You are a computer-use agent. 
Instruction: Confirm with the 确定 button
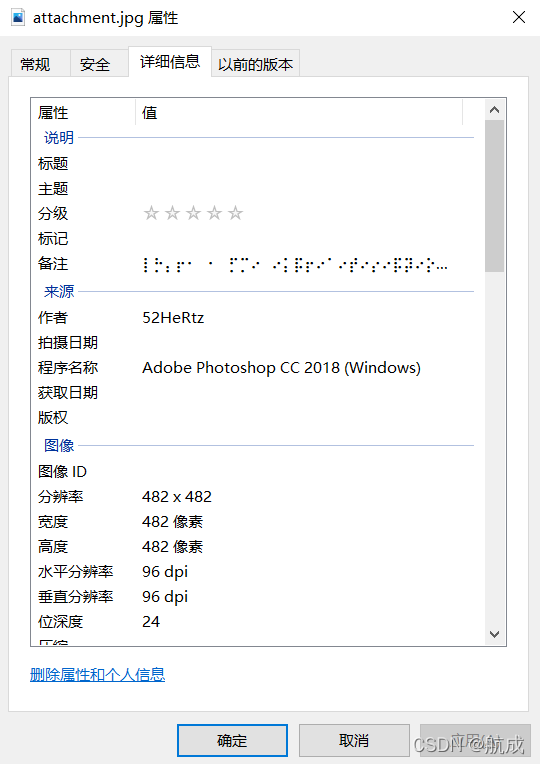232,741
